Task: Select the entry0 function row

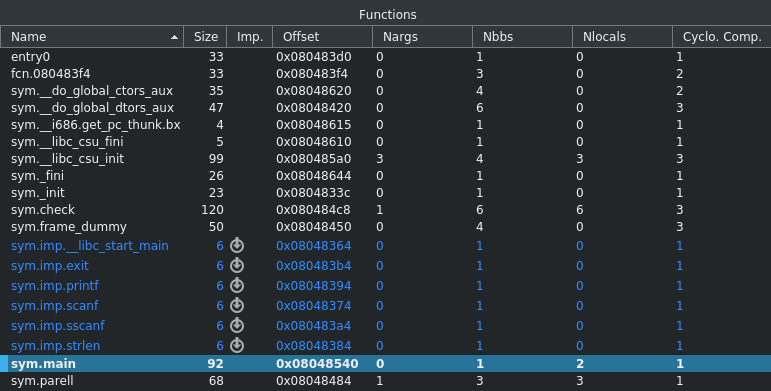Action: (386, 57)
